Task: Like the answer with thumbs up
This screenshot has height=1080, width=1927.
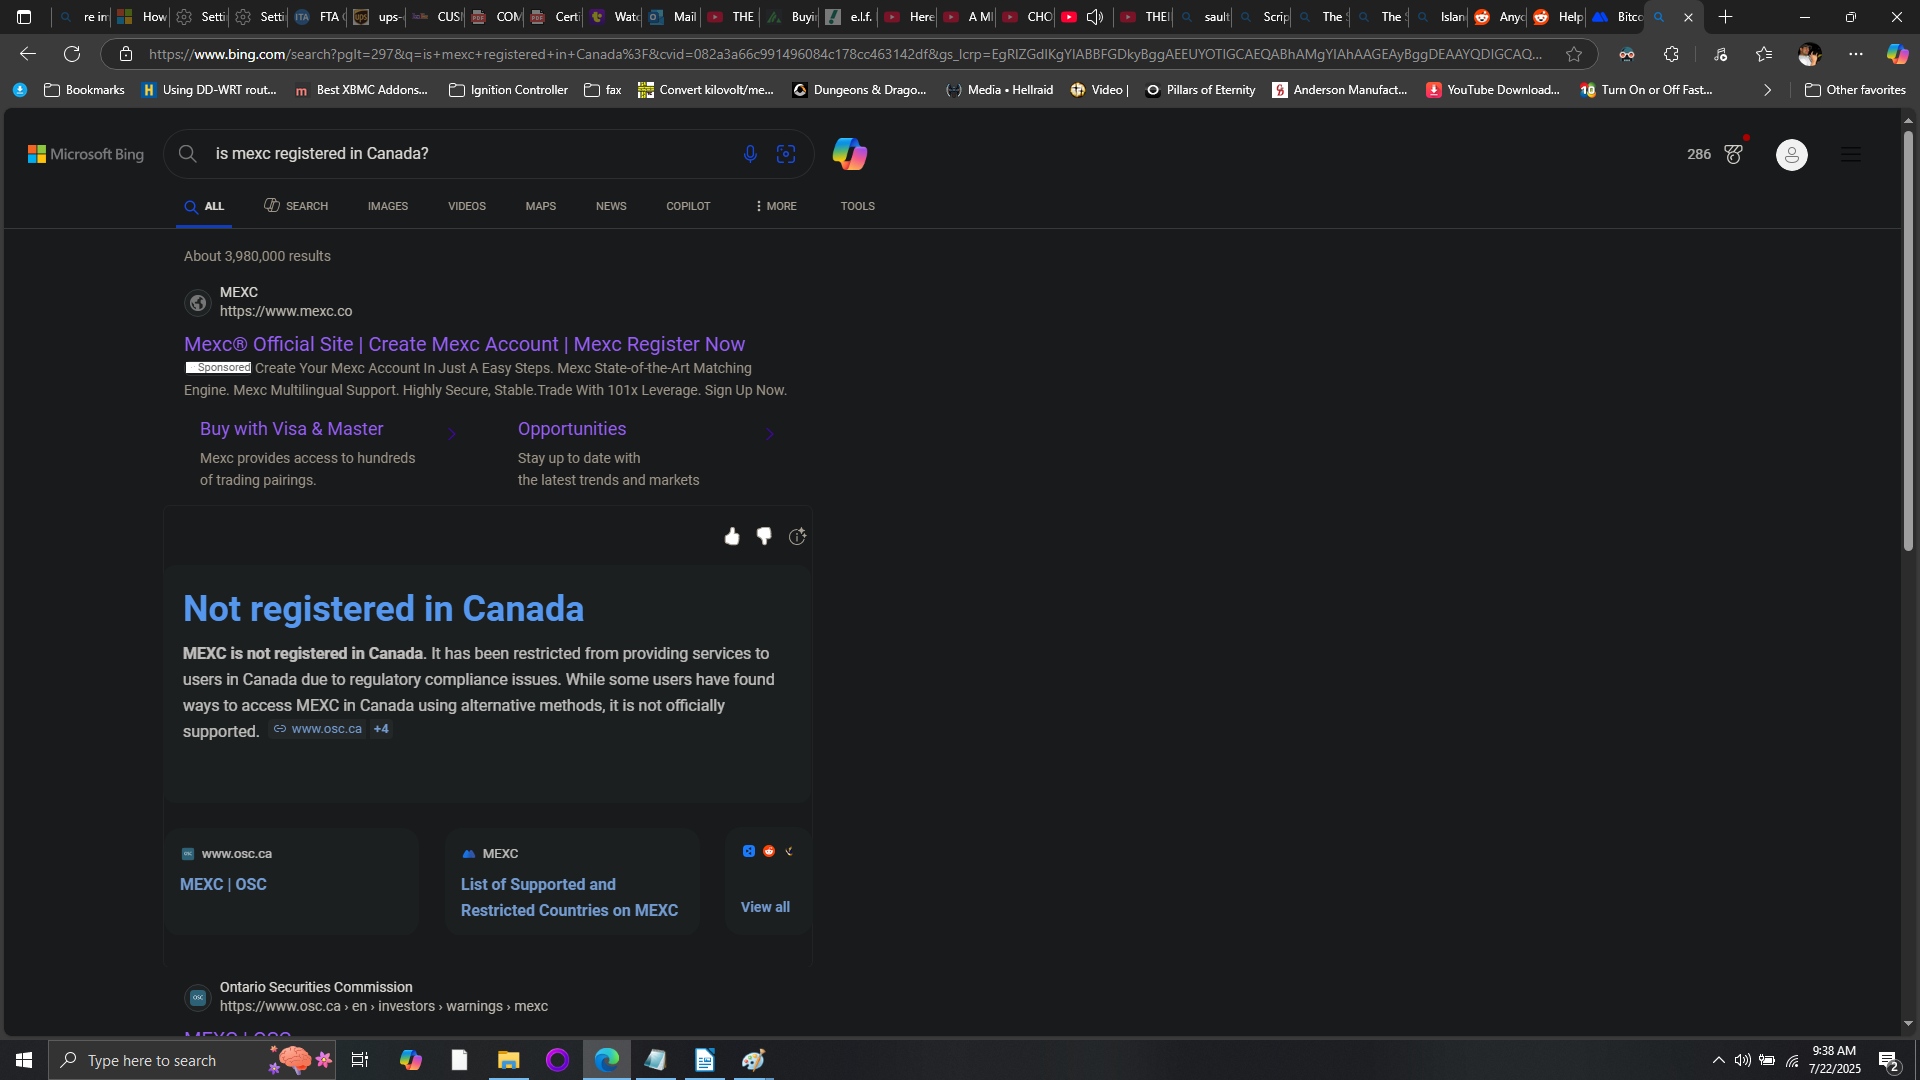Action: [x=732, y=537]
